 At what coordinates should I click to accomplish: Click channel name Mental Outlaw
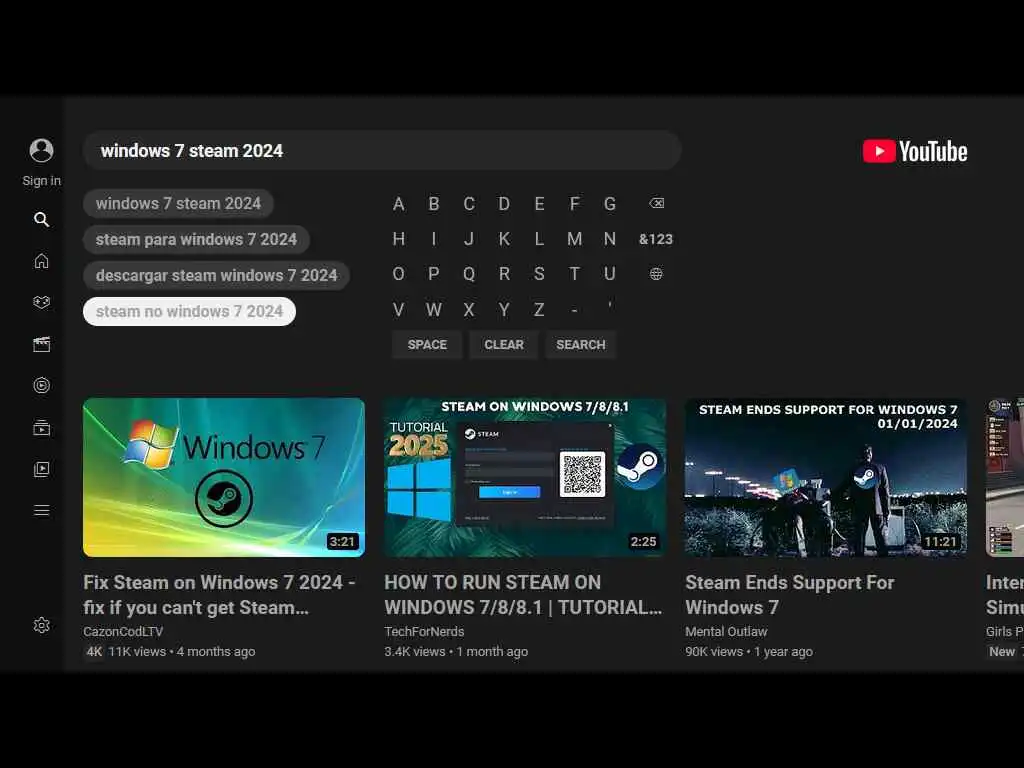(x=726, y=632)
